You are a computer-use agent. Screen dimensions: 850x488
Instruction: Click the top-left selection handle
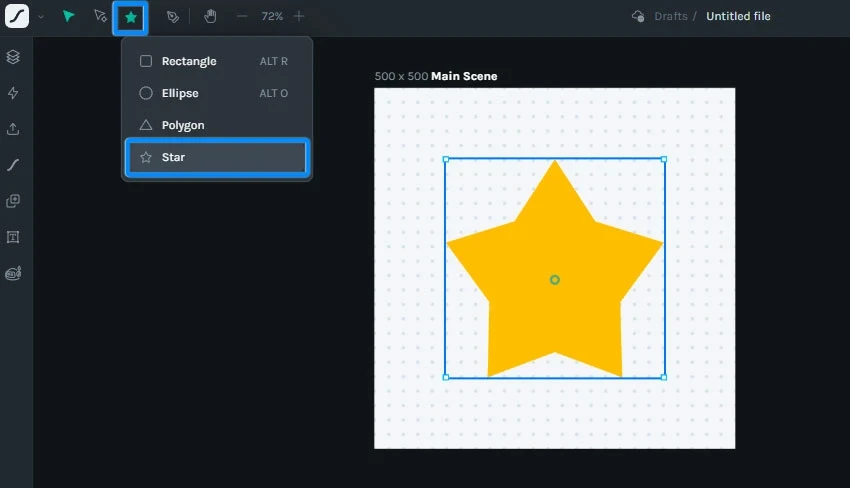[x=446, y=159]
